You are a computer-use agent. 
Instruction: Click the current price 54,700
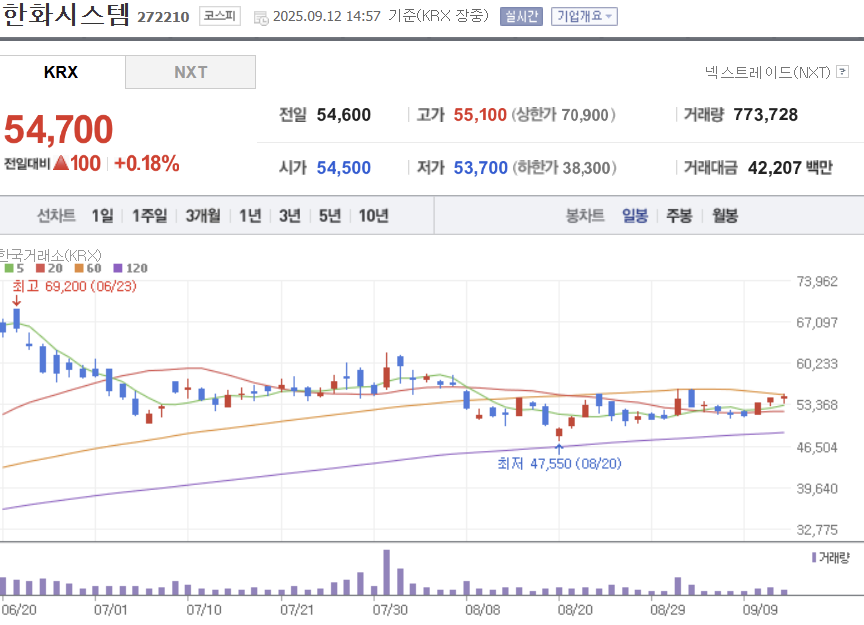[x=58, y=130]
